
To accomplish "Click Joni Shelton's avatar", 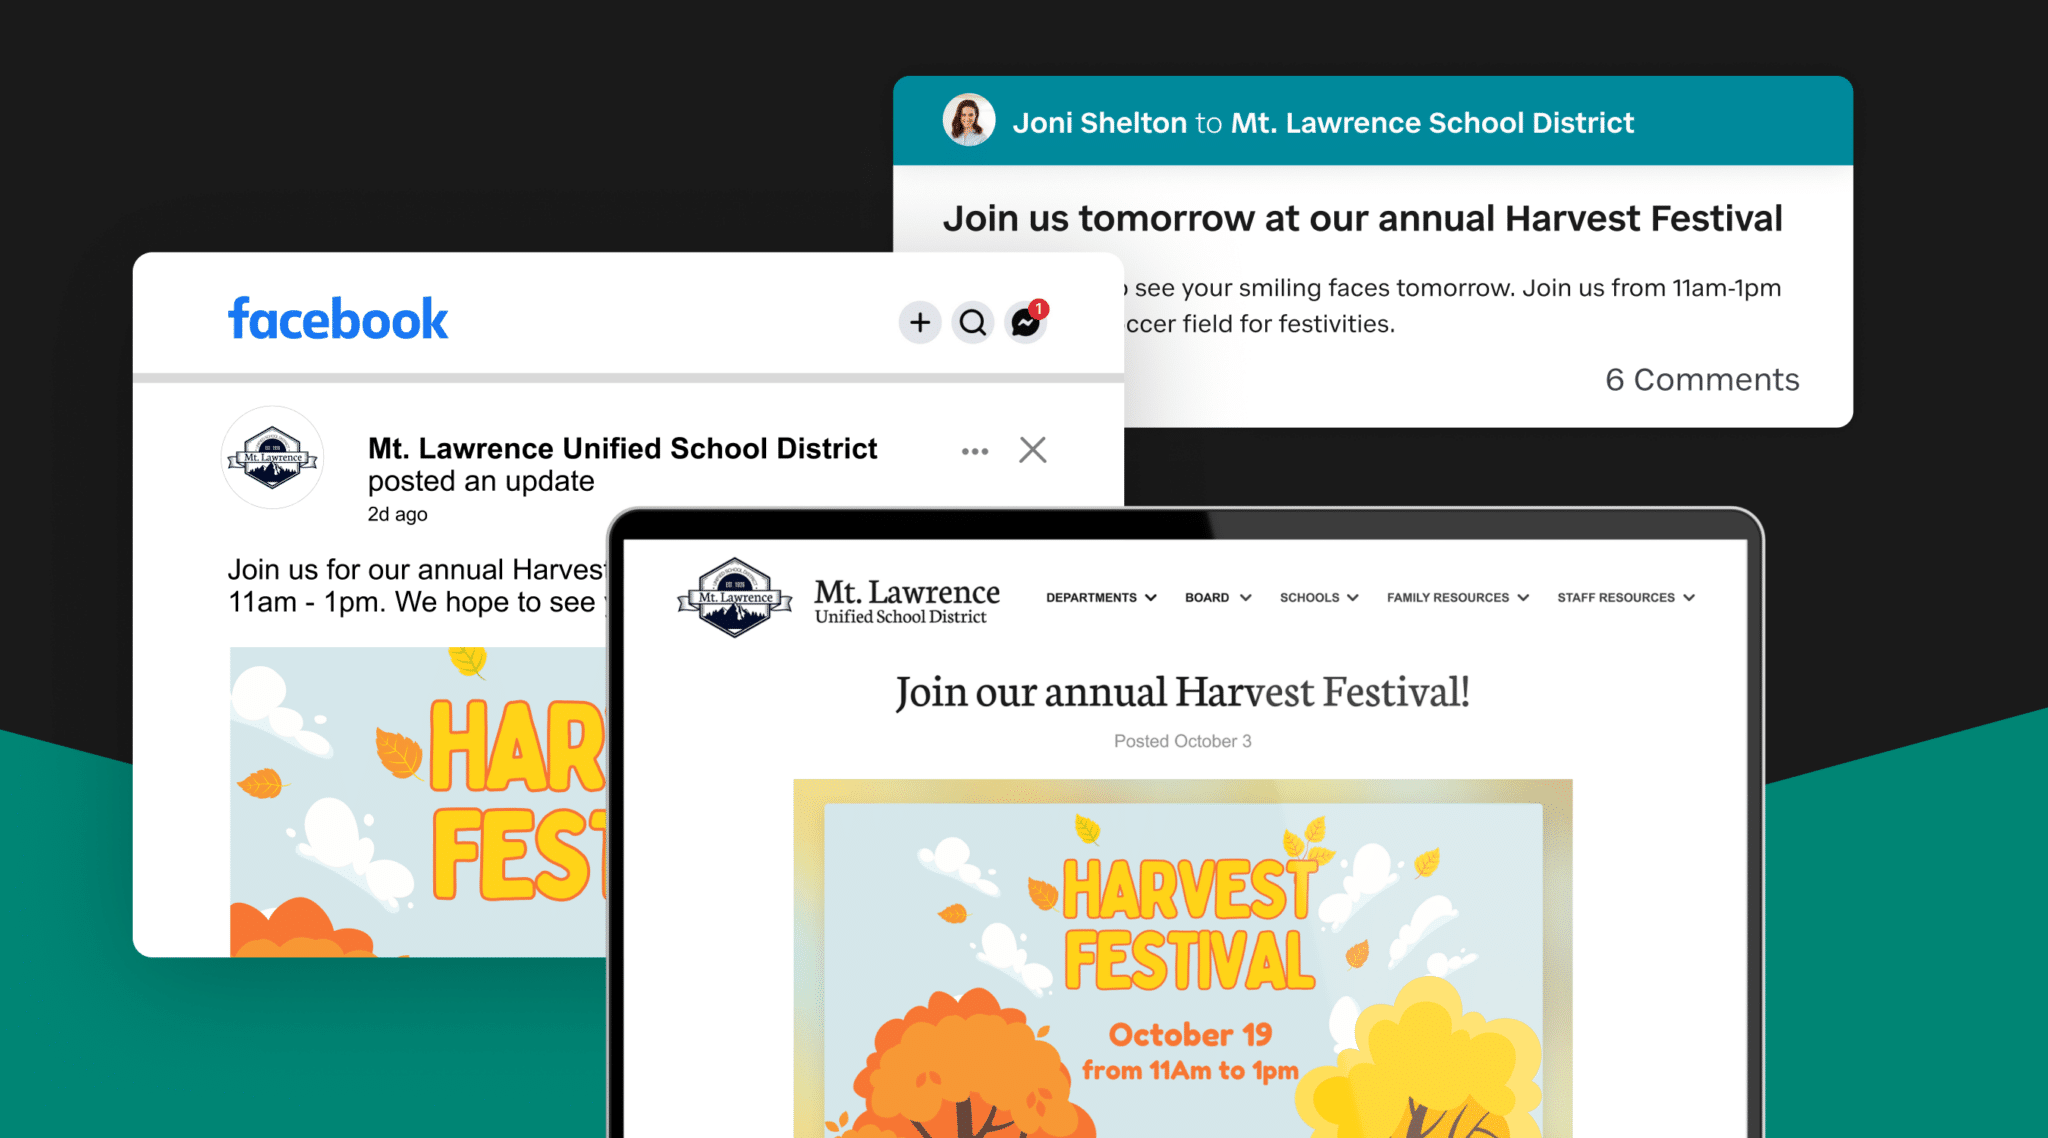I will coord(967,121).
